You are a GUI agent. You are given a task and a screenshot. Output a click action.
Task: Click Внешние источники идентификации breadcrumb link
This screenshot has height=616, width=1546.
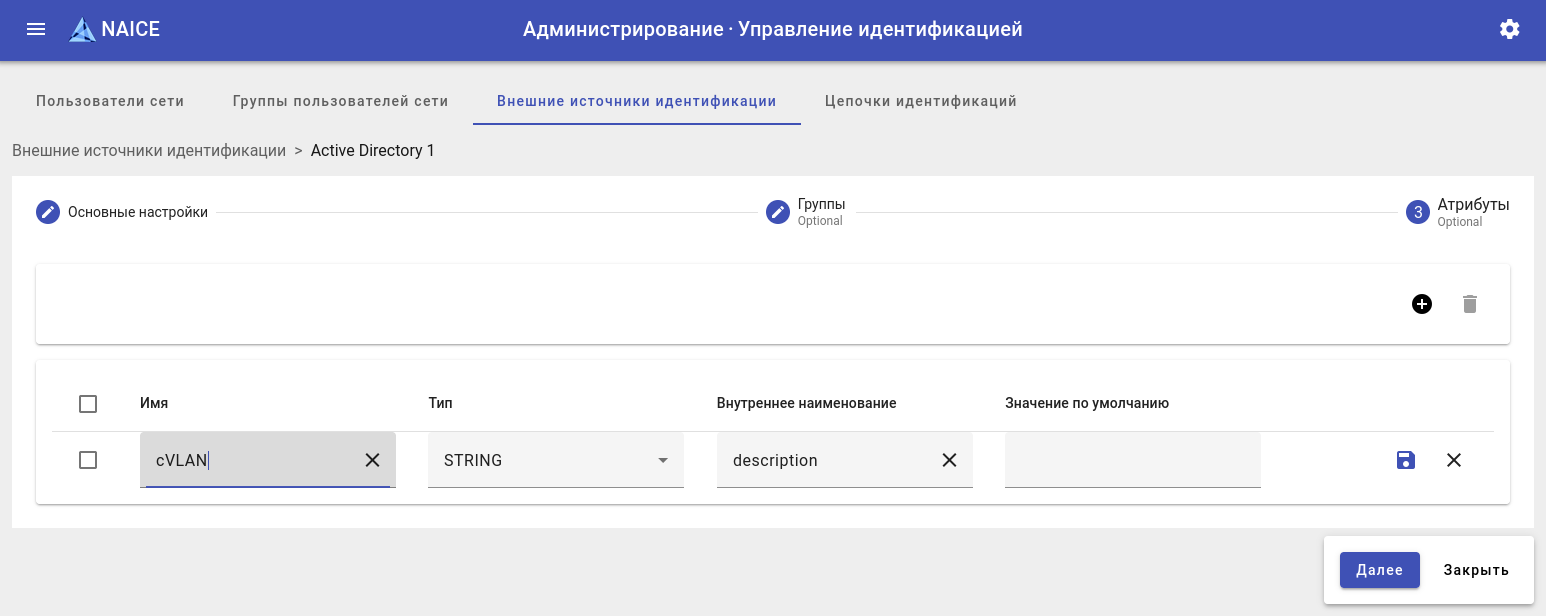point(149,151)
